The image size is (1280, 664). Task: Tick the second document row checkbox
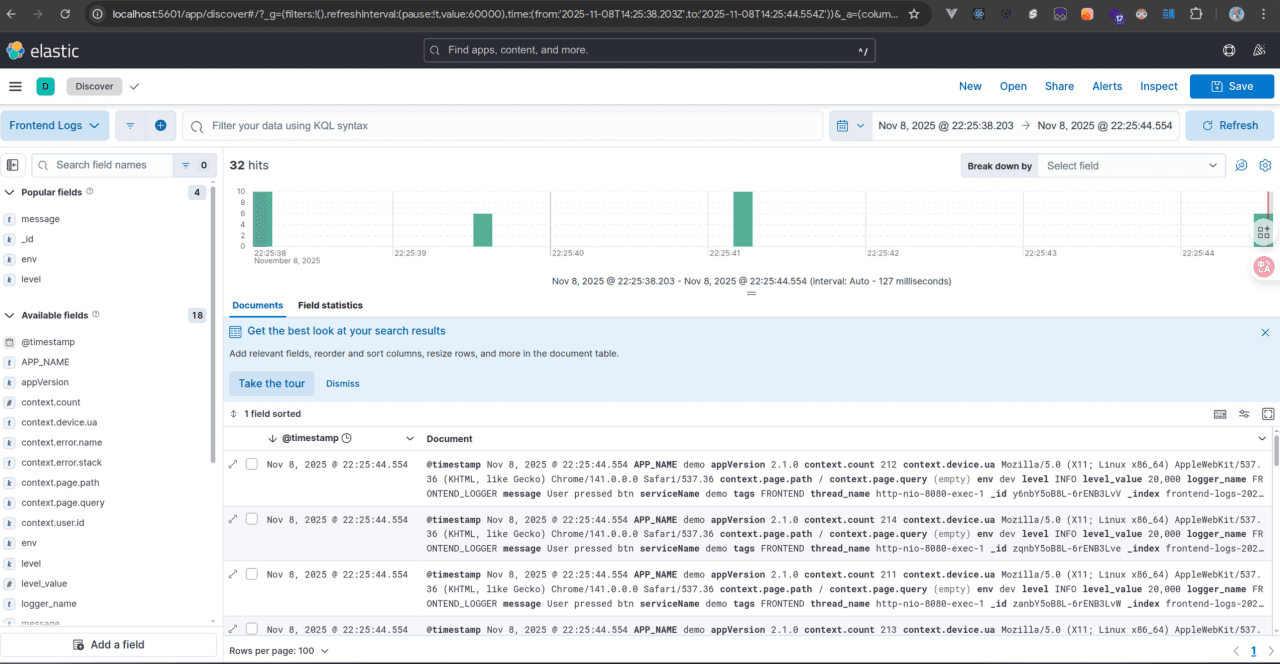click(x=252, y=519)
